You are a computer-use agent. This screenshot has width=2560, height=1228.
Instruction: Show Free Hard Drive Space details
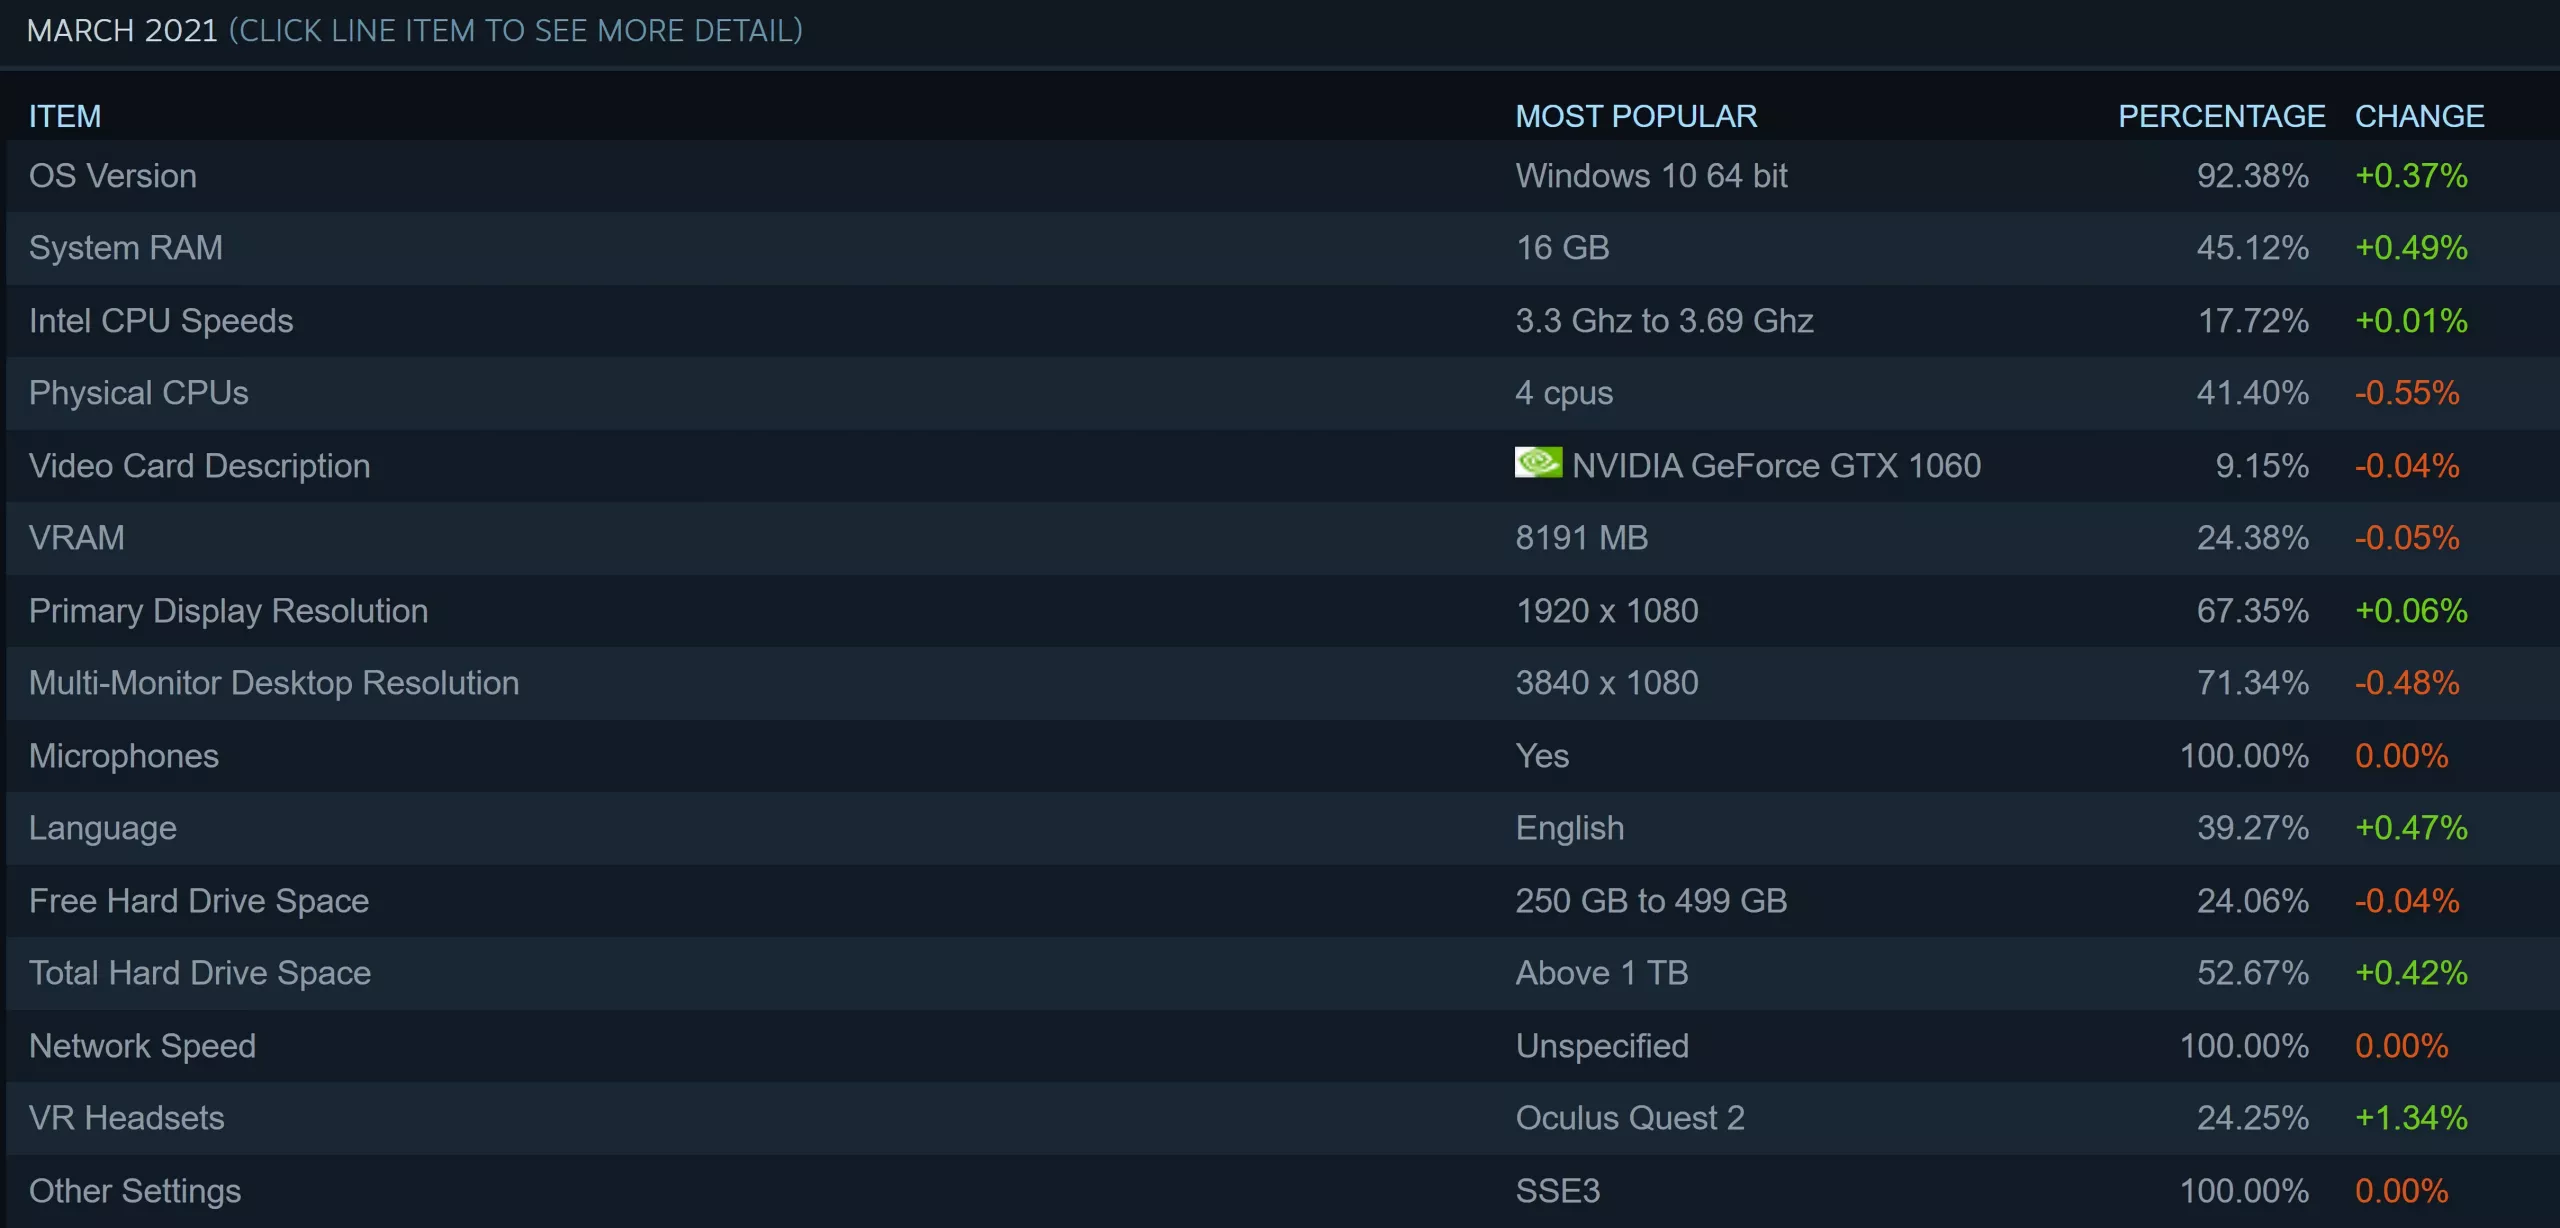(x=199, y=901)
